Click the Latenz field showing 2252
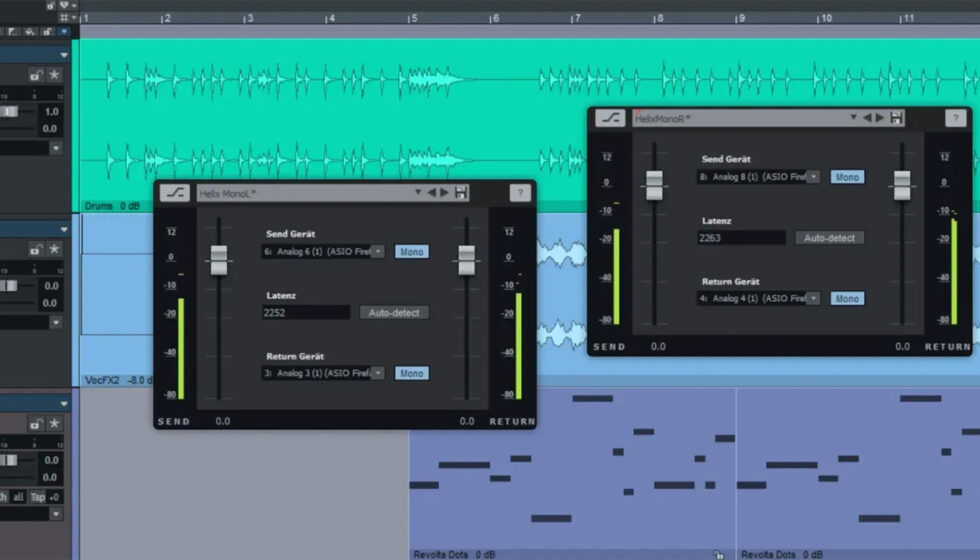This screenshot has width=980, height=560. tap(305, 313)
